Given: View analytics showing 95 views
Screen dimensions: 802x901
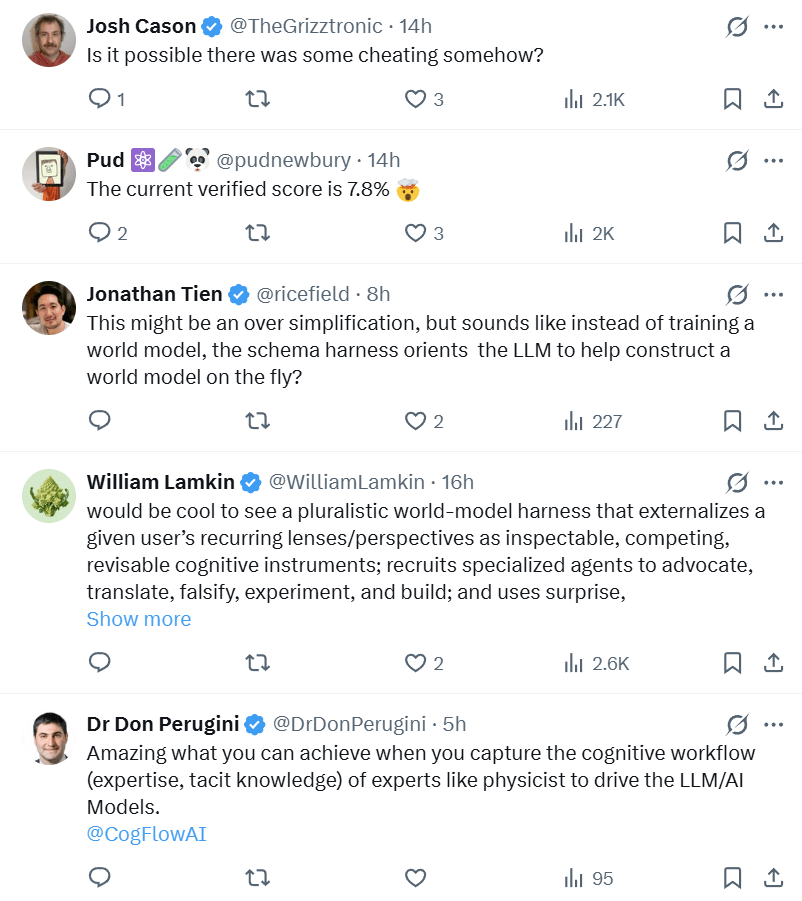Looking at the screenshot, I should pos(588,878).
